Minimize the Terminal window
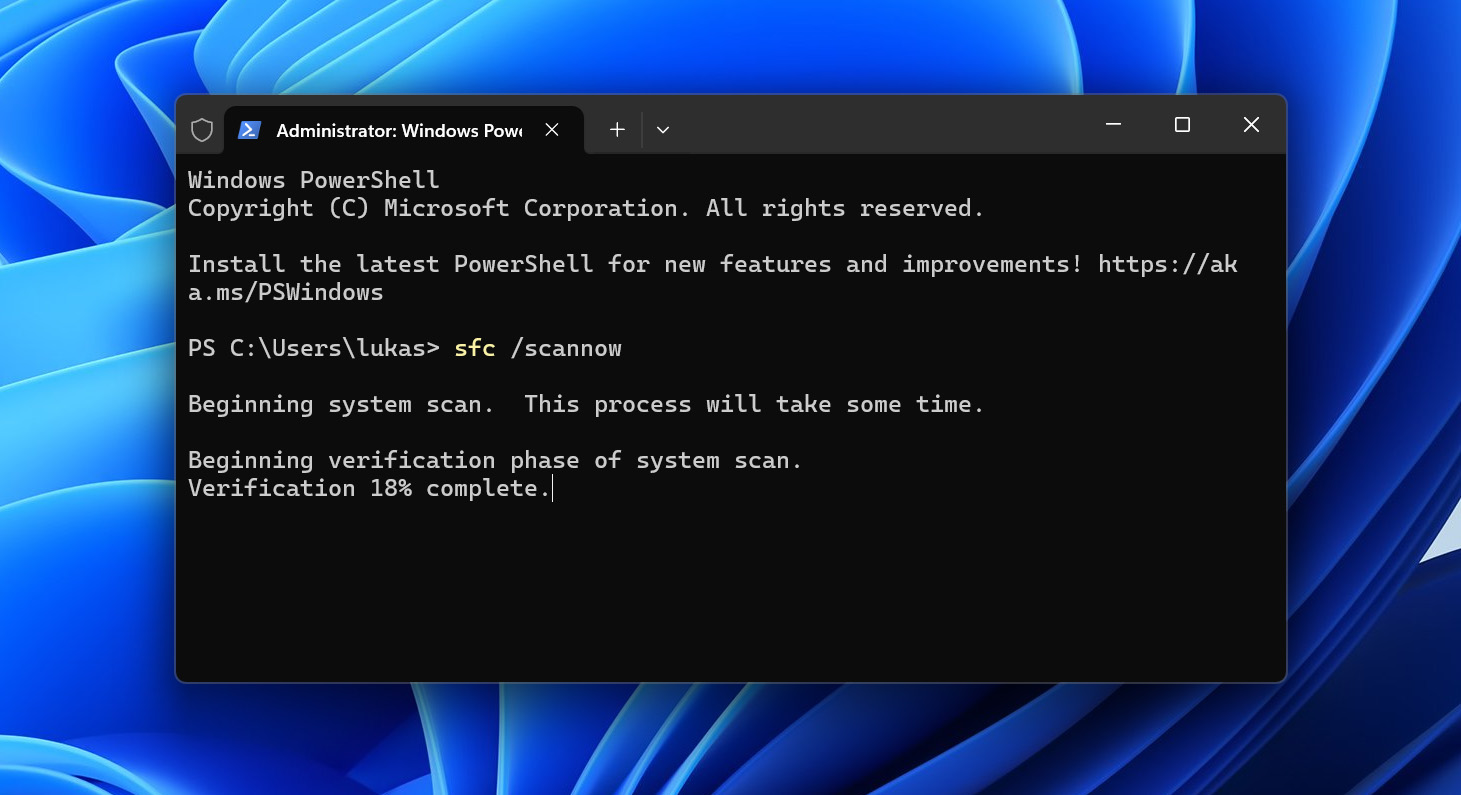This screenshot has height=795, width=1461. 1114,125
